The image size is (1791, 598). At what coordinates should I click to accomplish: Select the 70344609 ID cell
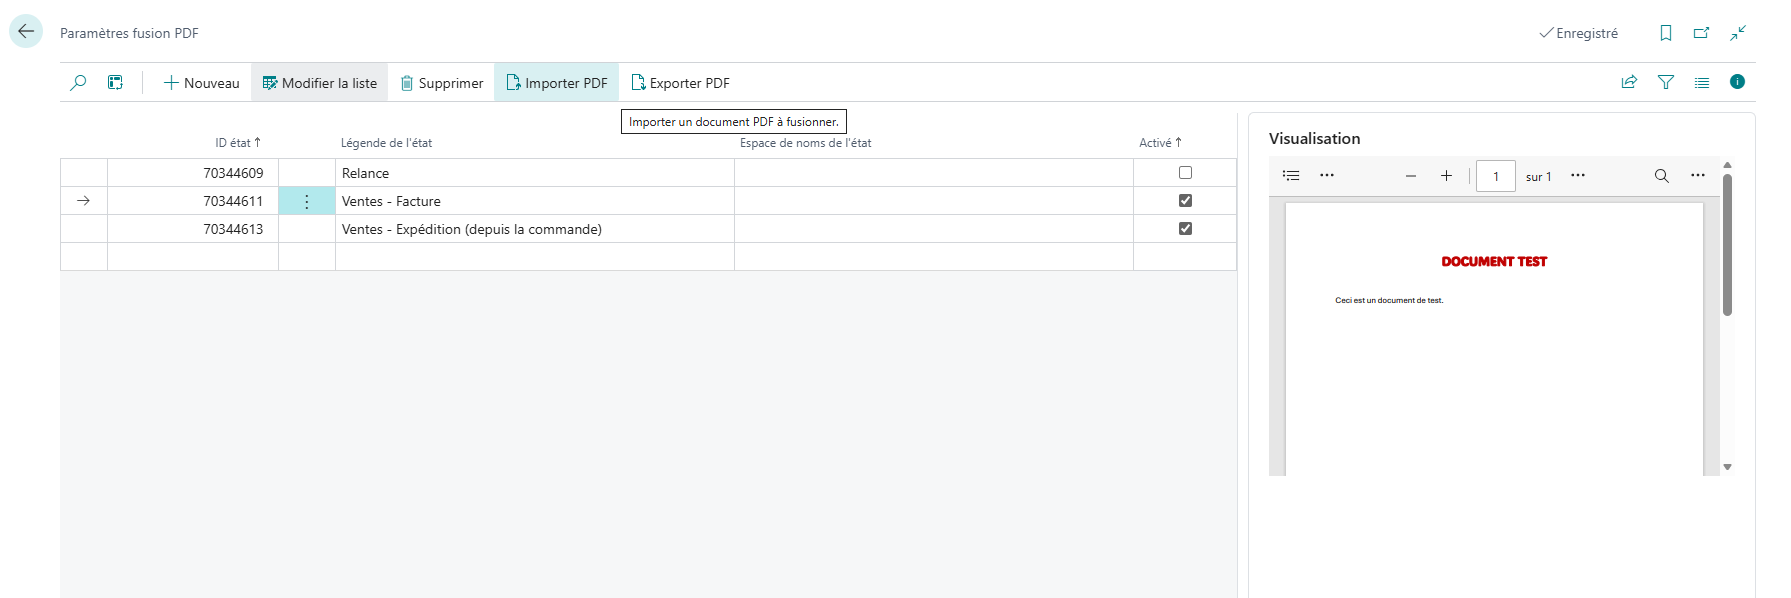point(193,173)
